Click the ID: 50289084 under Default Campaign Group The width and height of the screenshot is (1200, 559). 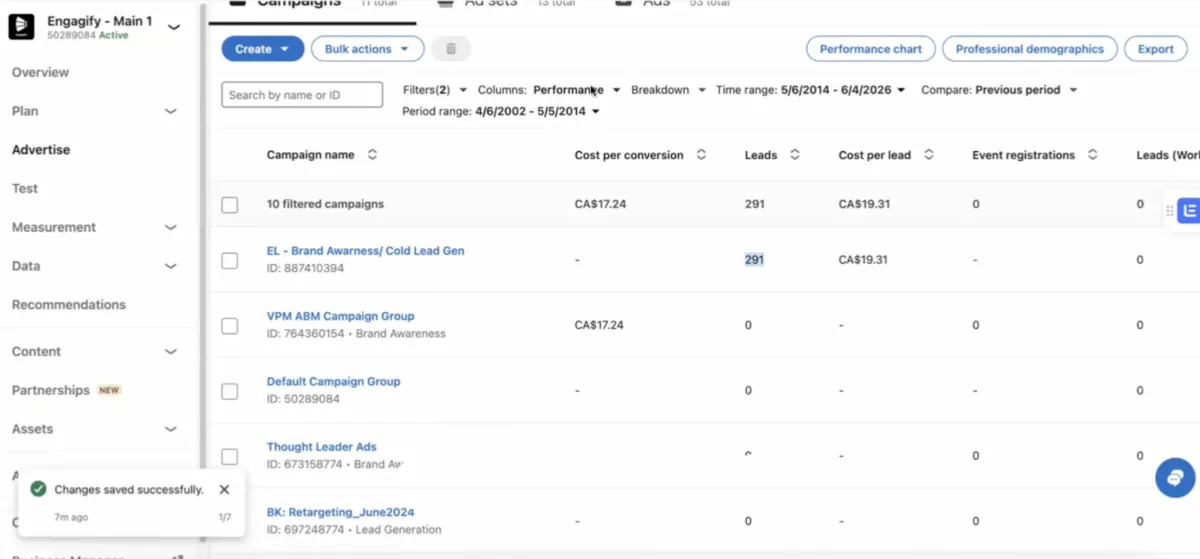[303, 399]
